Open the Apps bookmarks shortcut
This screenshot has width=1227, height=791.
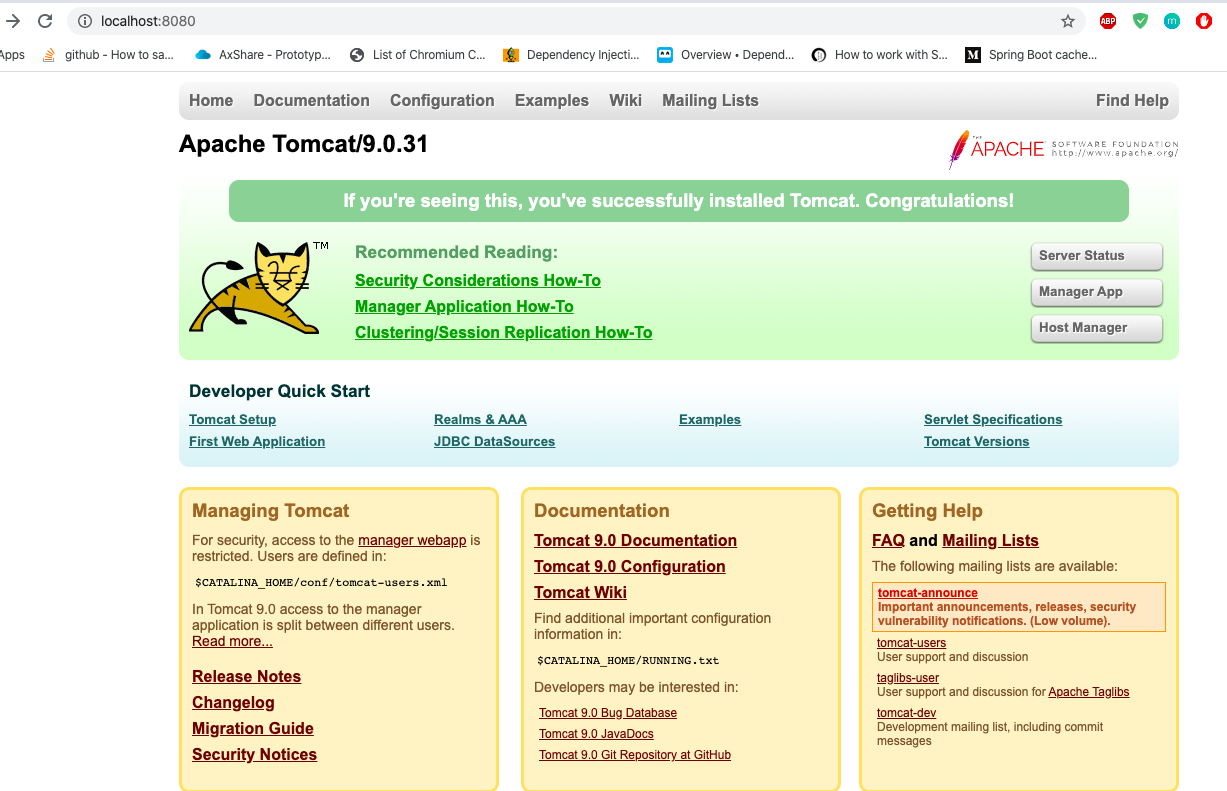12,55
